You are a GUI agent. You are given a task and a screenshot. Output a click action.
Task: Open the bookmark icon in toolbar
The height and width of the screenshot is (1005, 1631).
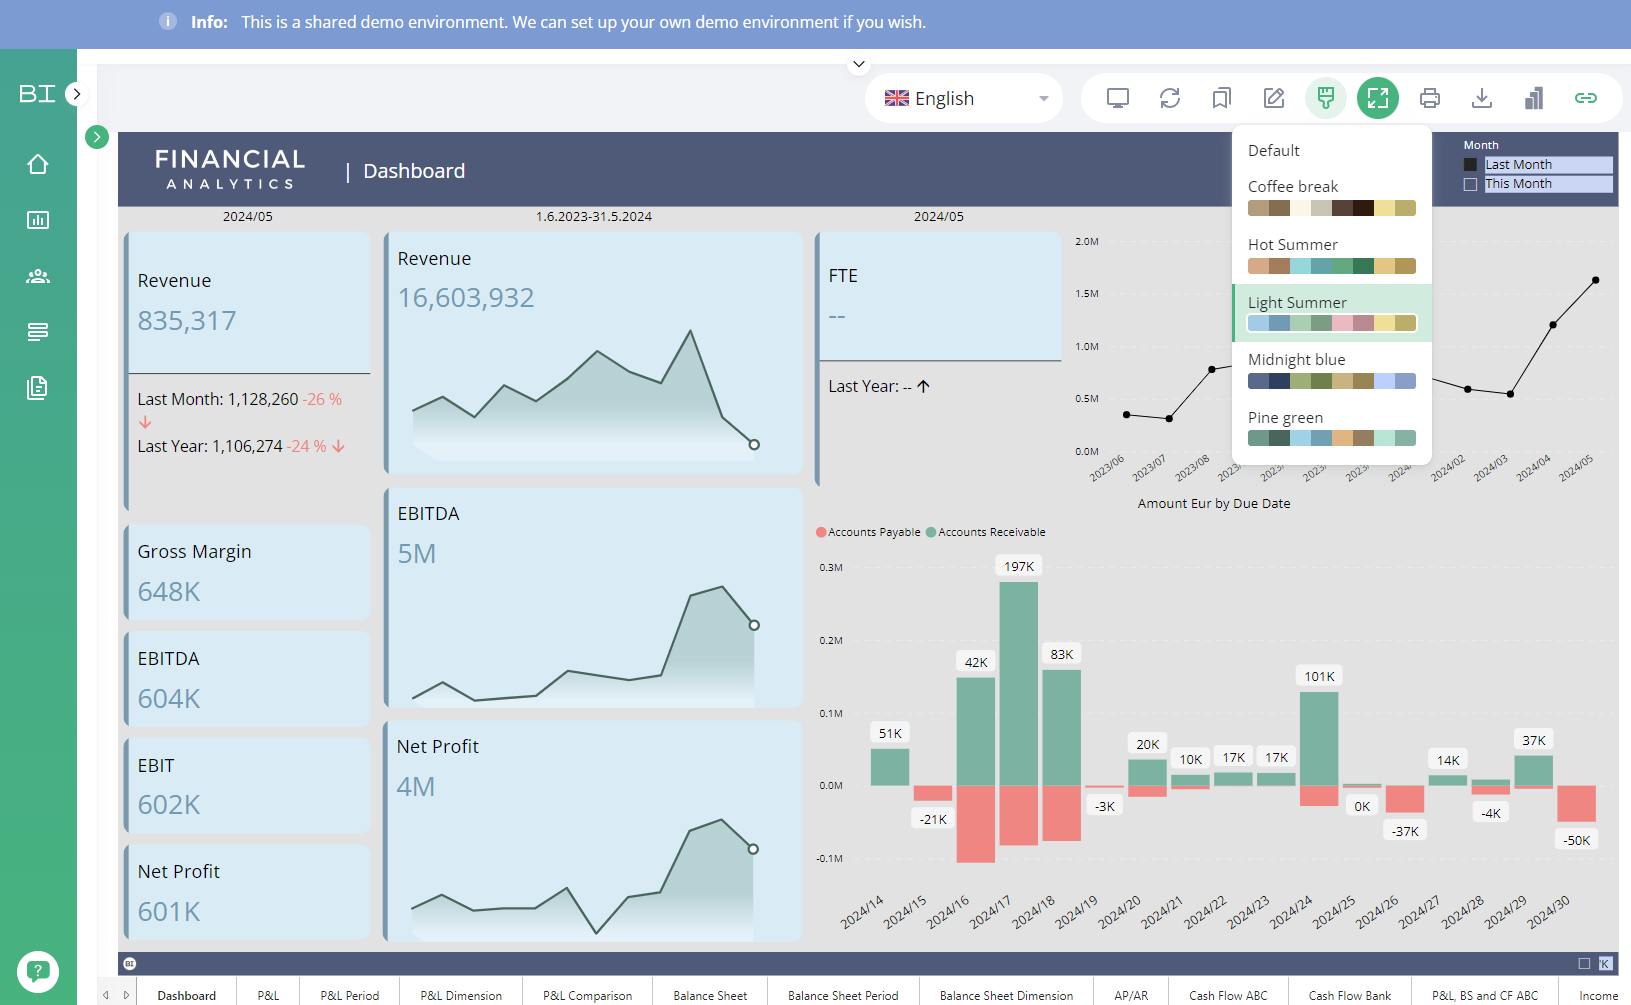click(1221, 98)
